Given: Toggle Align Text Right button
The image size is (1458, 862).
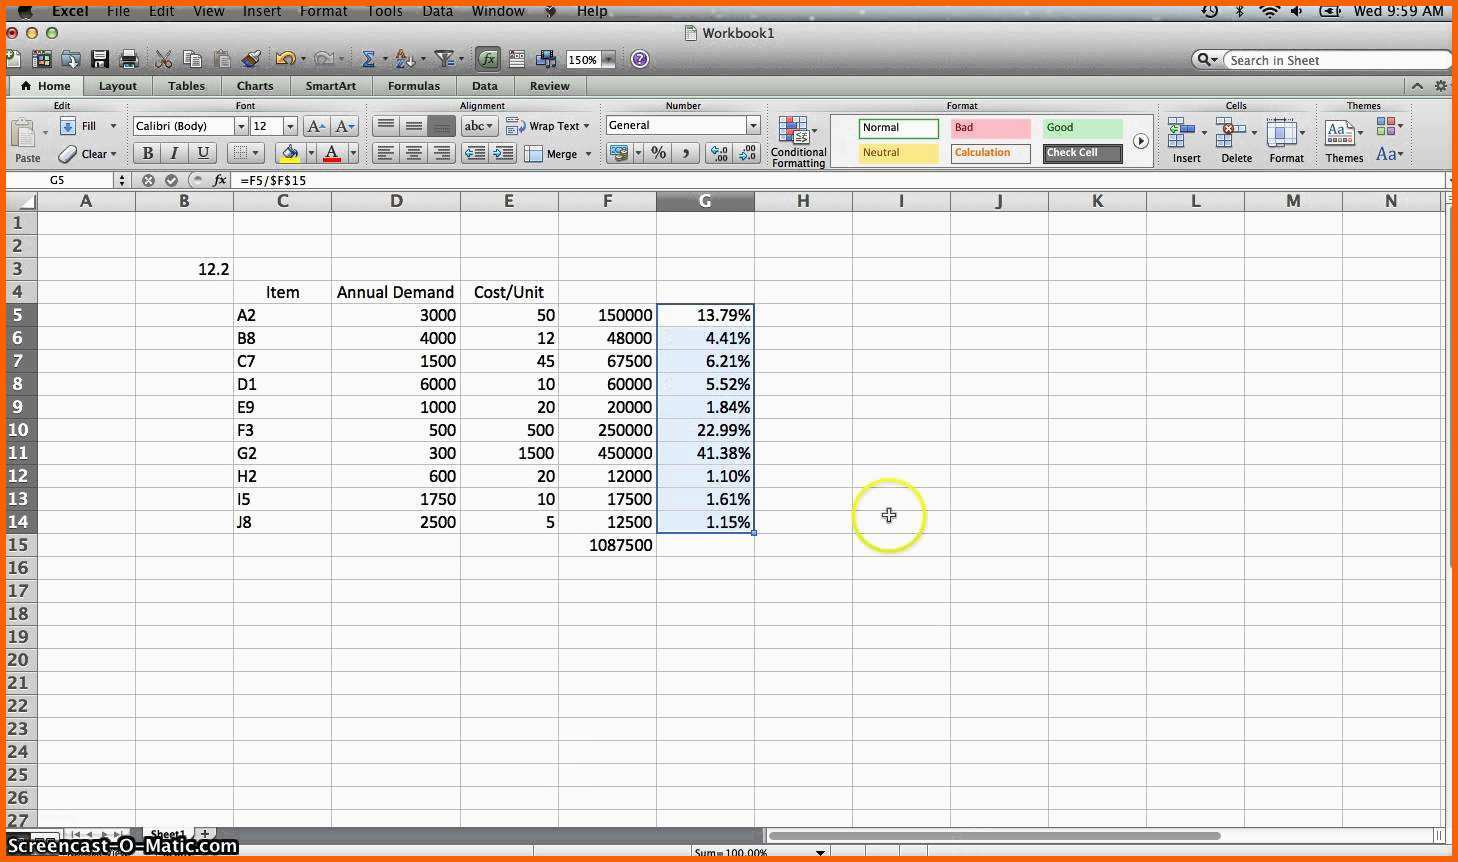Looking at the screenshot, I should pyautogui.click(x=441, y=153).
